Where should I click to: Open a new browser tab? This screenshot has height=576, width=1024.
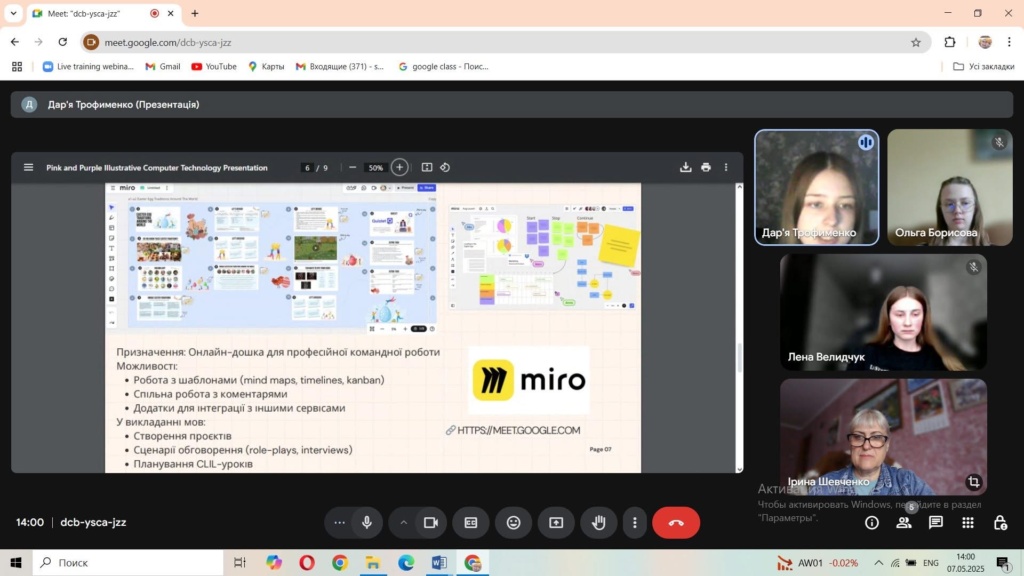(x=195, y=13)
